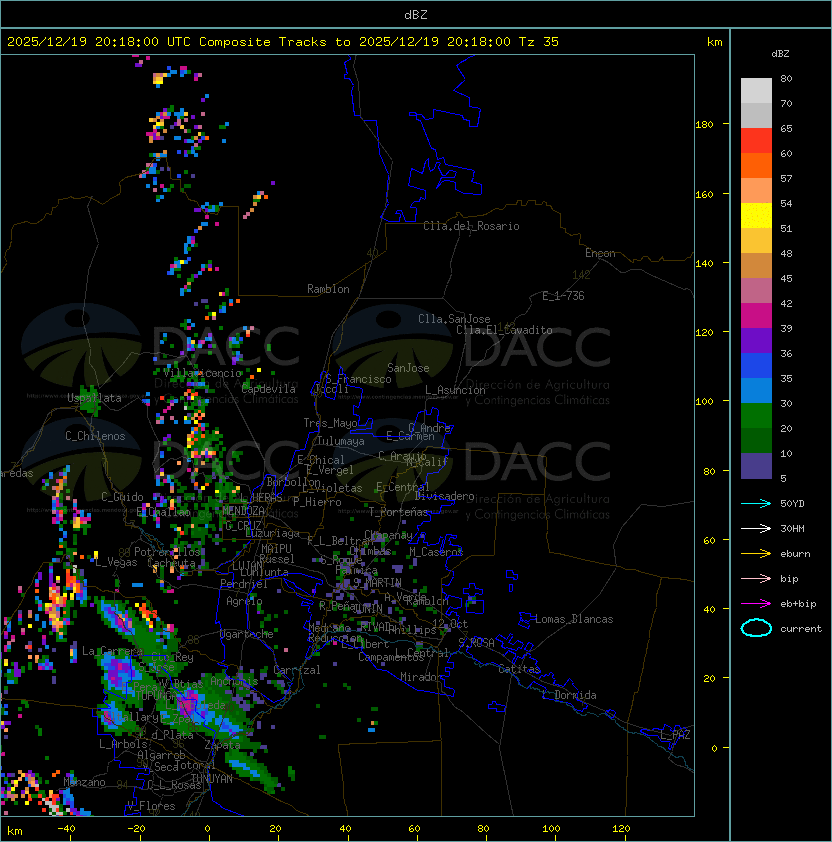
Task: Click the dark purple 10 dBZ swatch
Action: click(756, 466)
